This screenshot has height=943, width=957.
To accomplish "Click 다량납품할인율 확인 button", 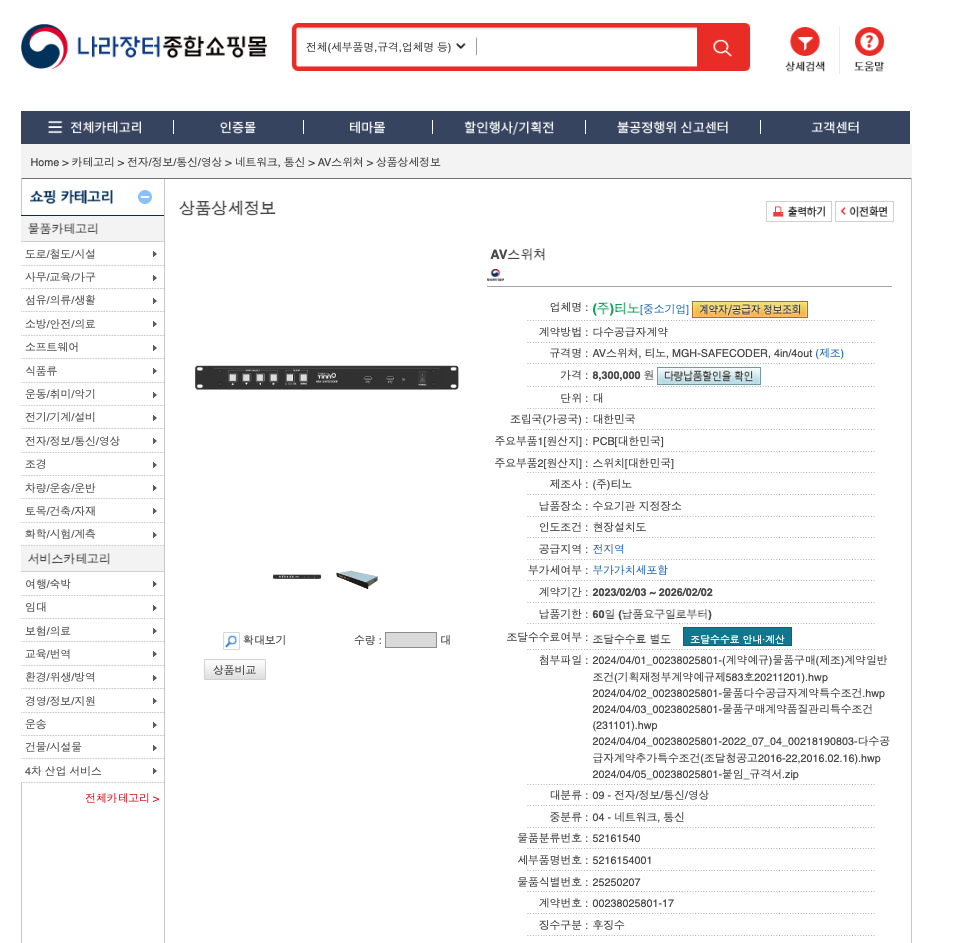I will tap(709, 376).
